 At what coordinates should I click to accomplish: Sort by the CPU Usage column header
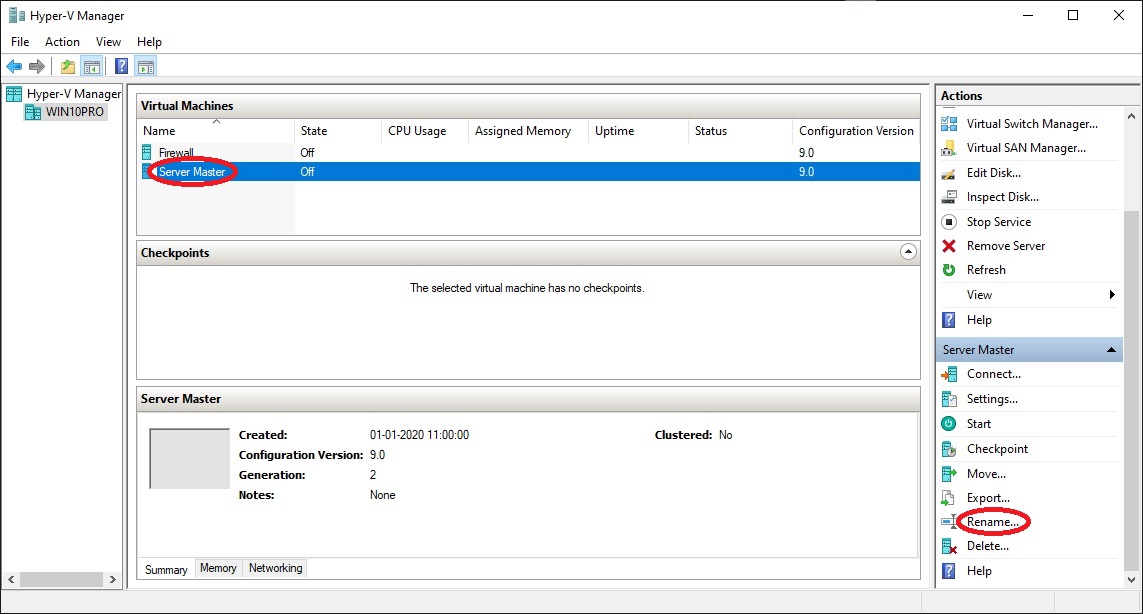point(425,131)
